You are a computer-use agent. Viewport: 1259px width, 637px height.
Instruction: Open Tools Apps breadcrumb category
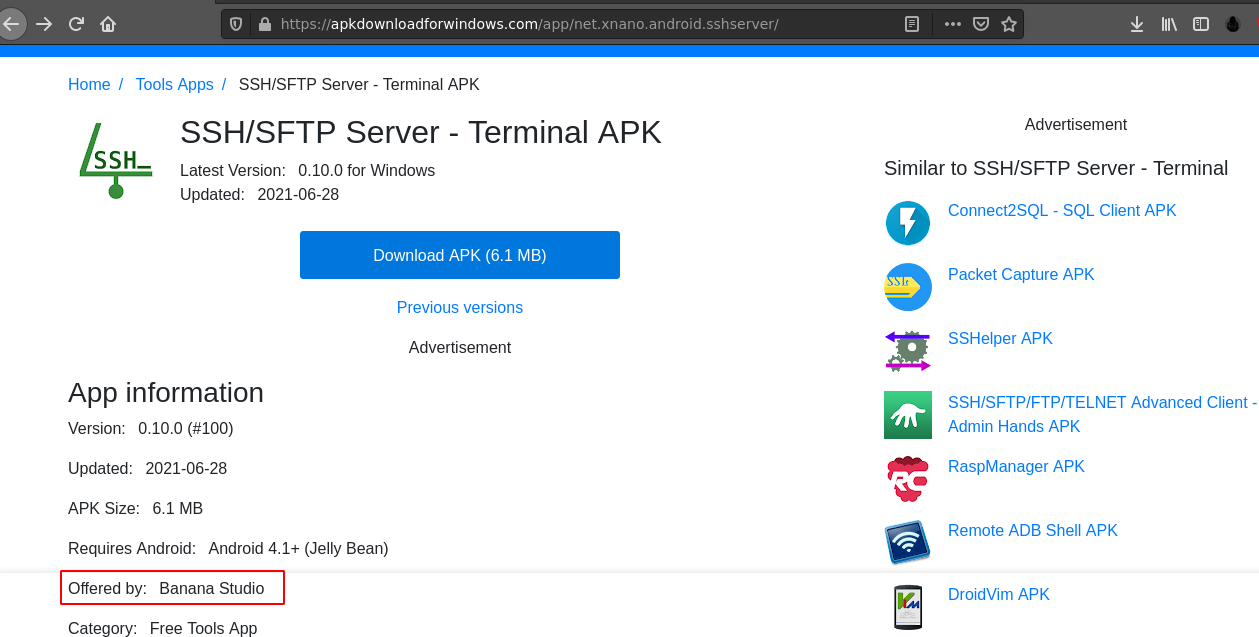pos(174,85)
